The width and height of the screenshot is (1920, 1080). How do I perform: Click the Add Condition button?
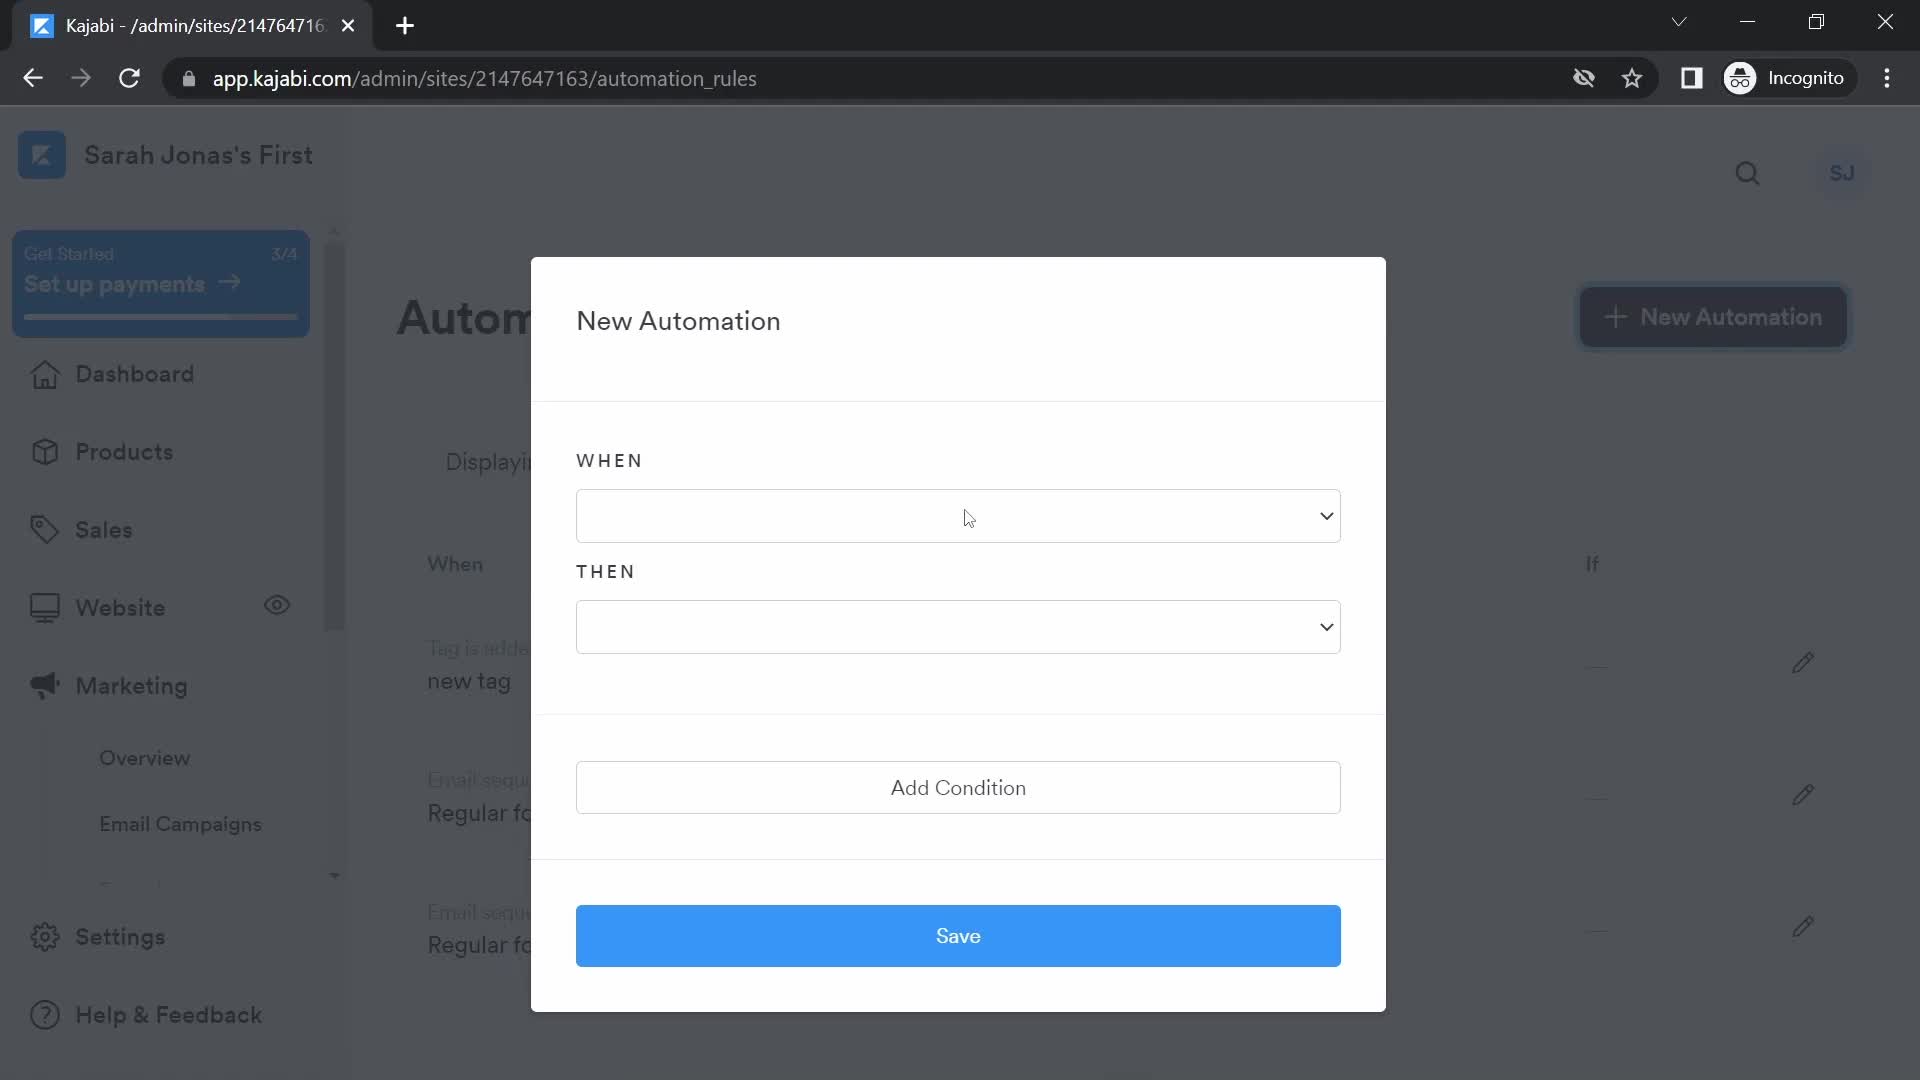(958, 788)
